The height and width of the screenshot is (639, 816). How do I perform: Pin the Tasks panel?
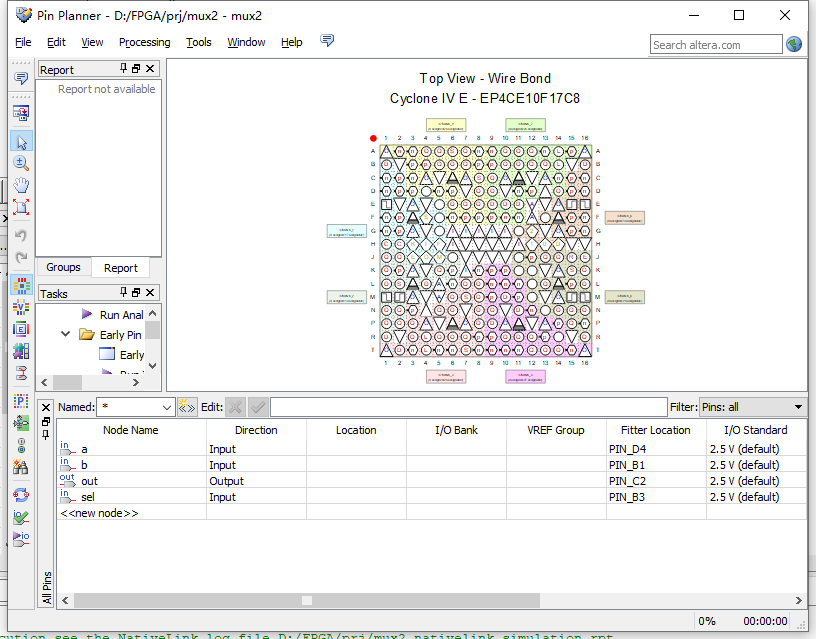click(123, 292)
